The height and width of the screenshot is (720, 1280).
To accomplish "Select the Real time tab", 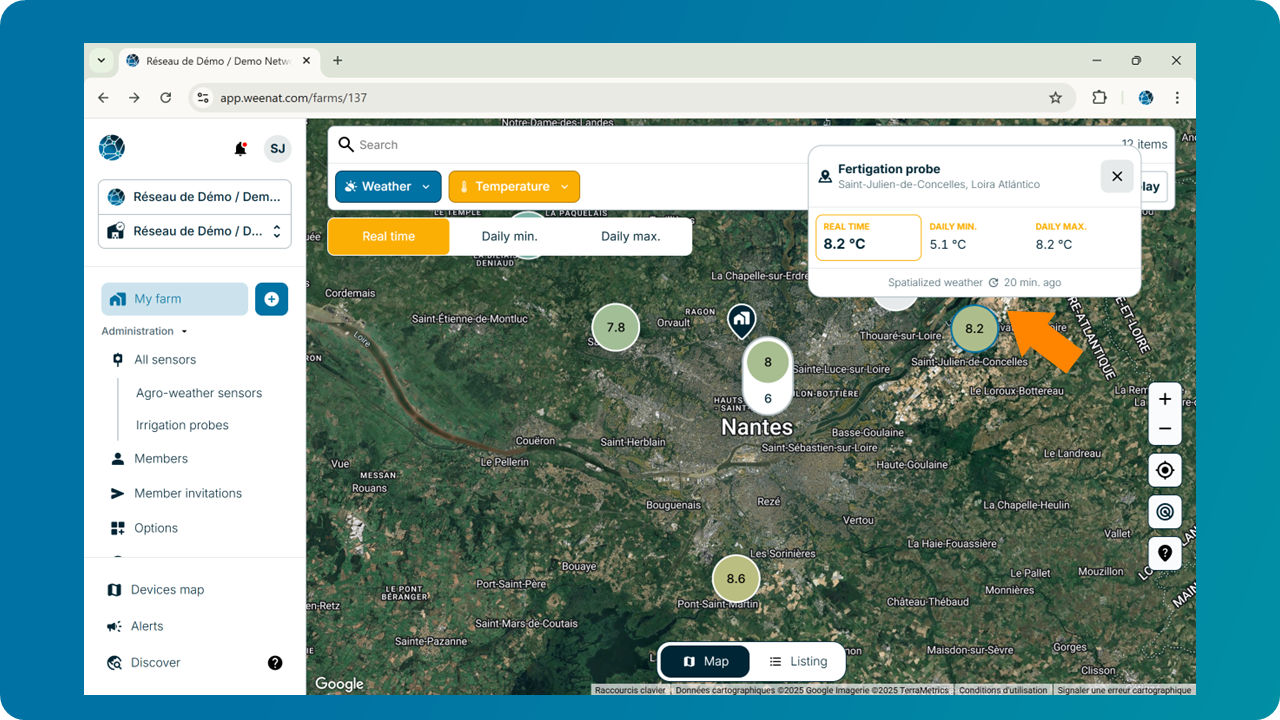I will pyautogui.click(x=389, y=237).
